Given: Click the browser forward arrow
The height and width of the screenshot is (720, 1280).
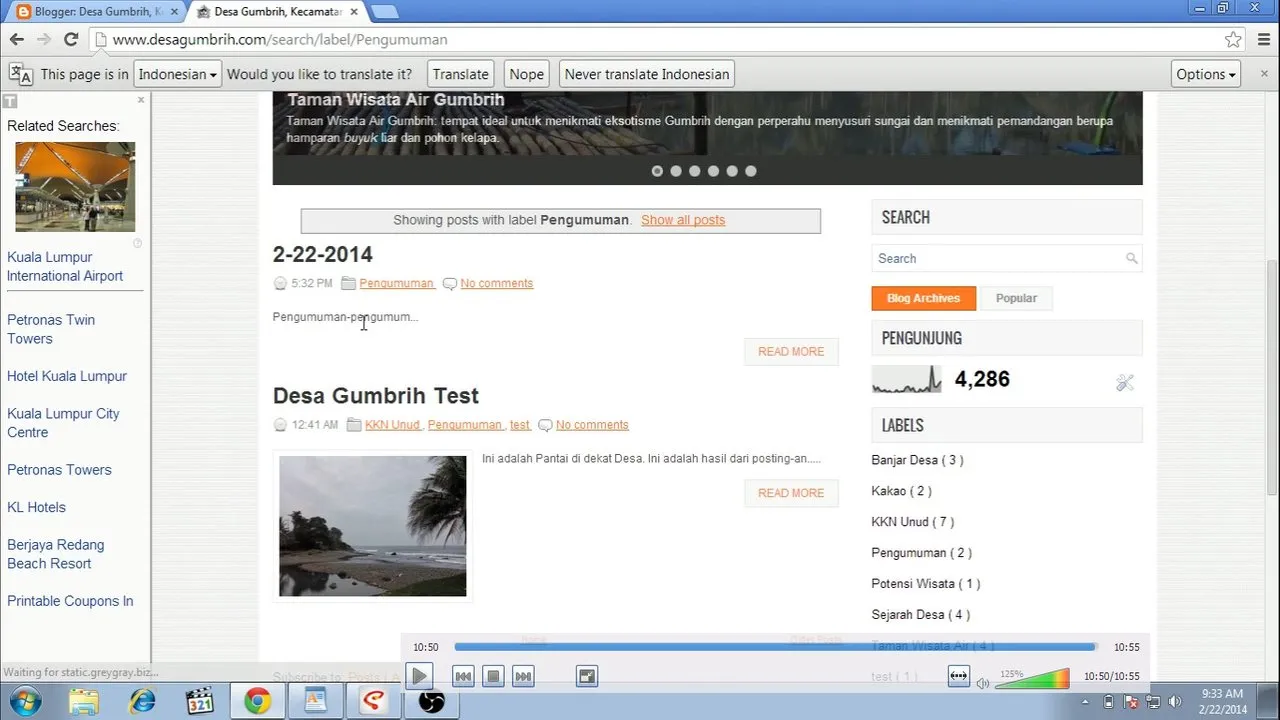Looking at the screenshot, I should [x=44, y=40].
